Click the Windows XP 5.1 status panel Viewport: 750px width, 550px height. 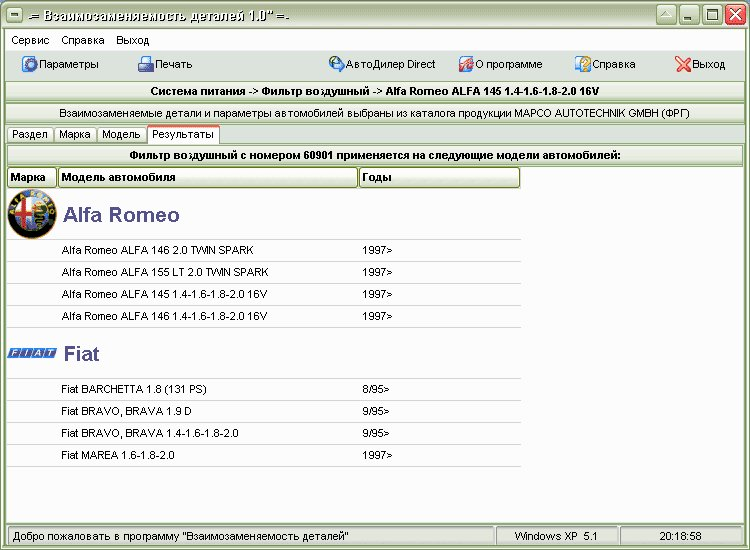556,536
